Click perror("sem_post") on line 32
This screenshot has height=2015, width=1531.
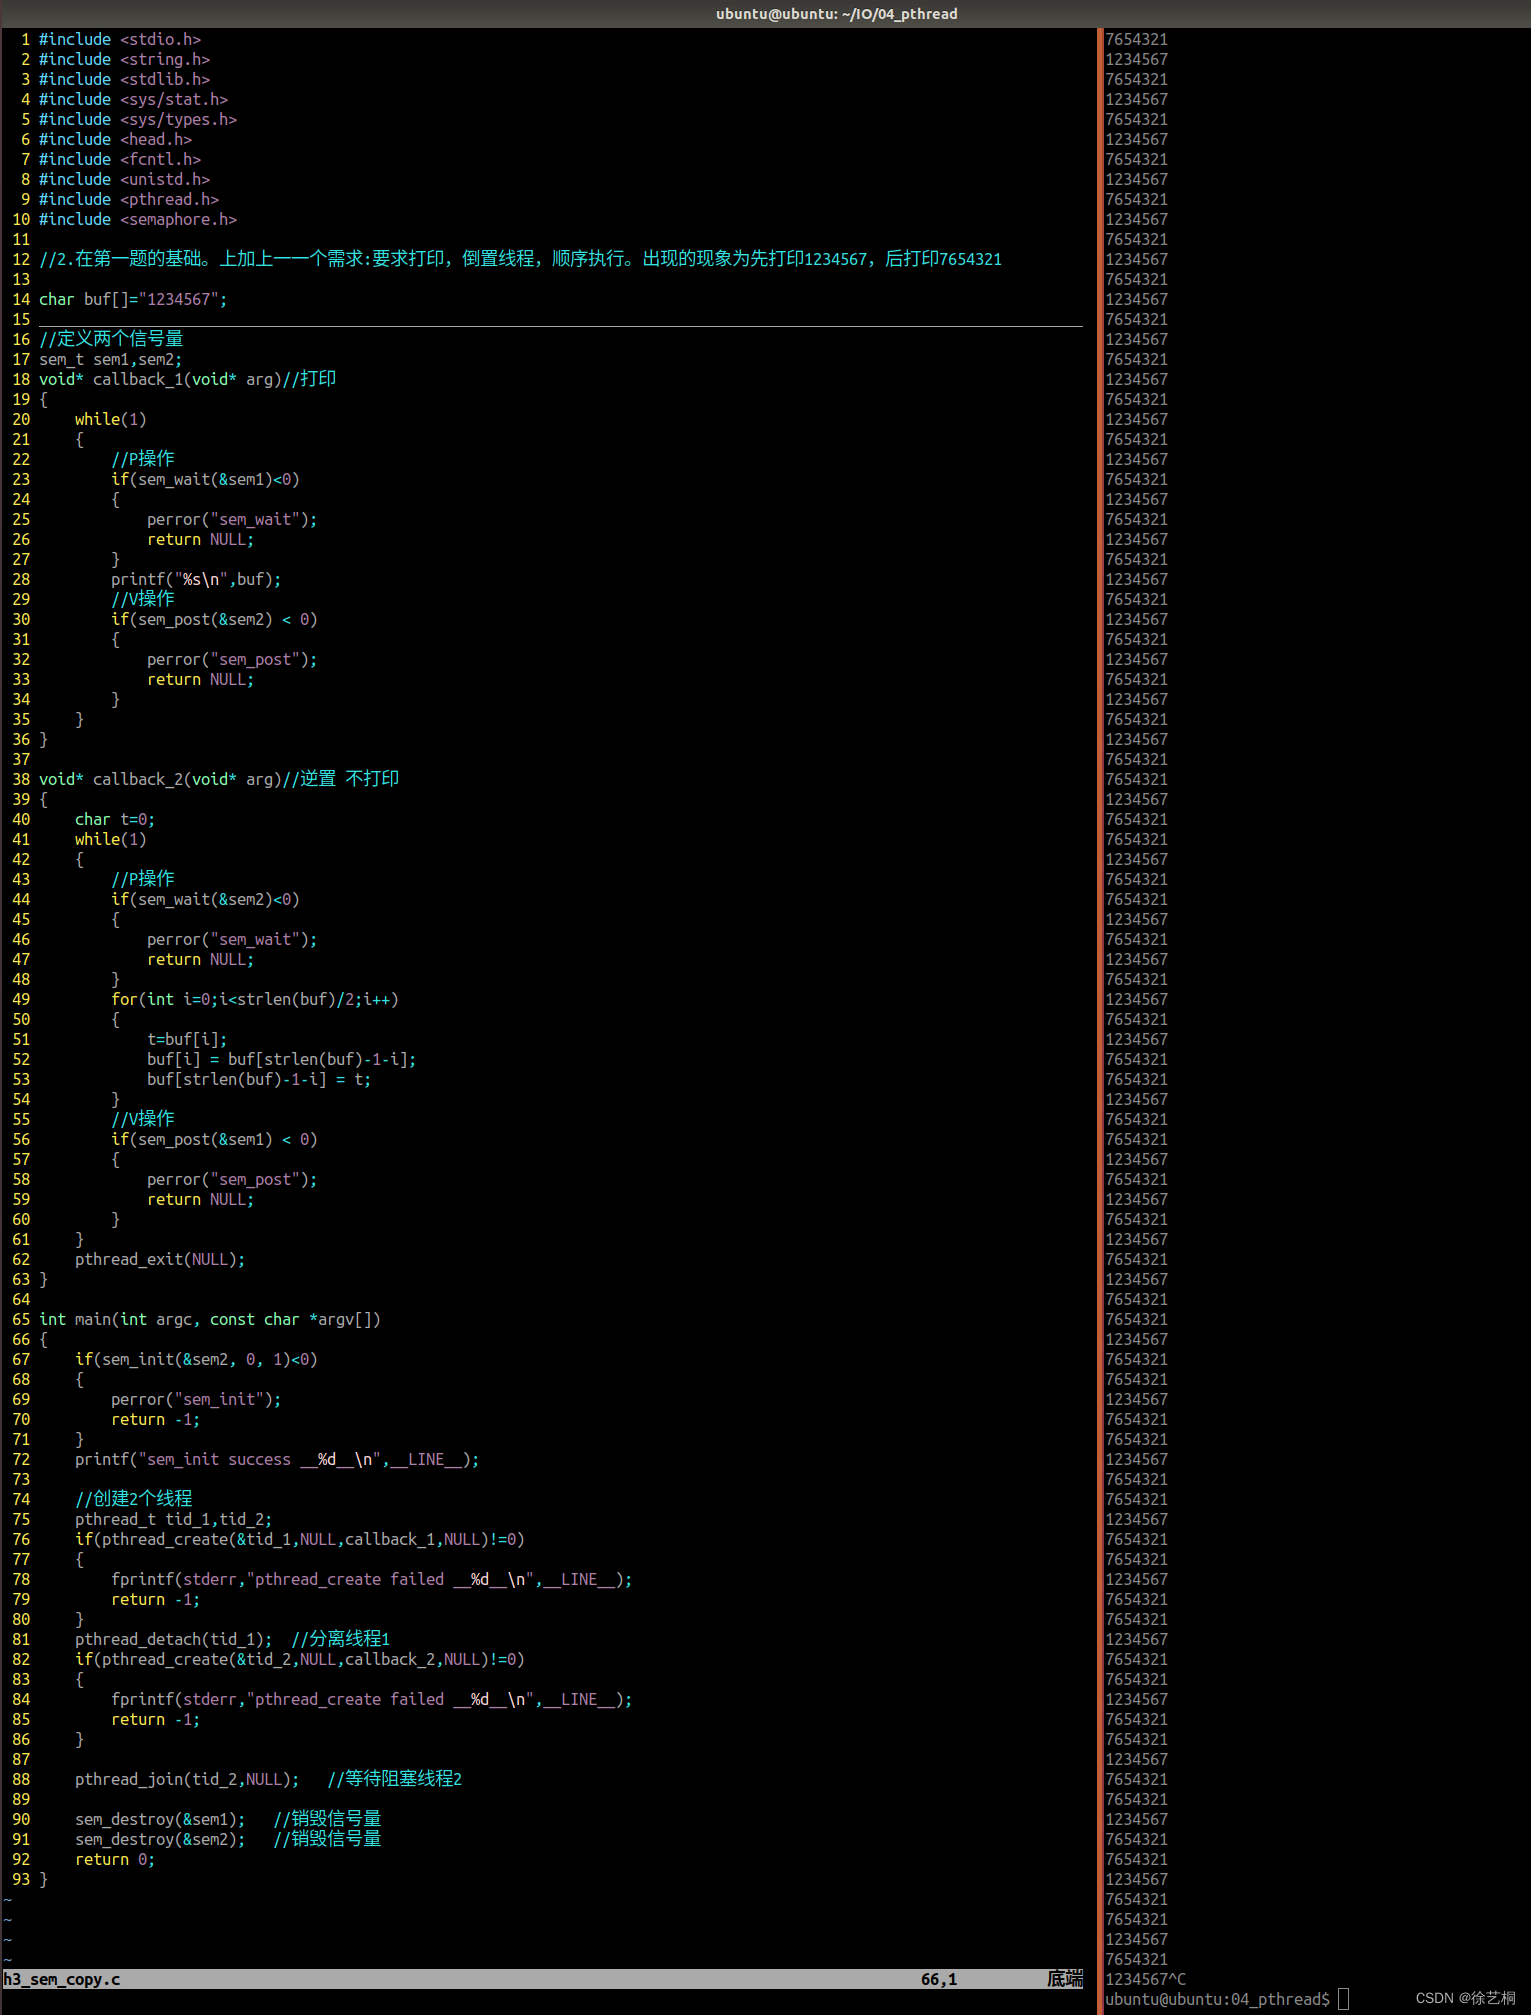[232, 659]
